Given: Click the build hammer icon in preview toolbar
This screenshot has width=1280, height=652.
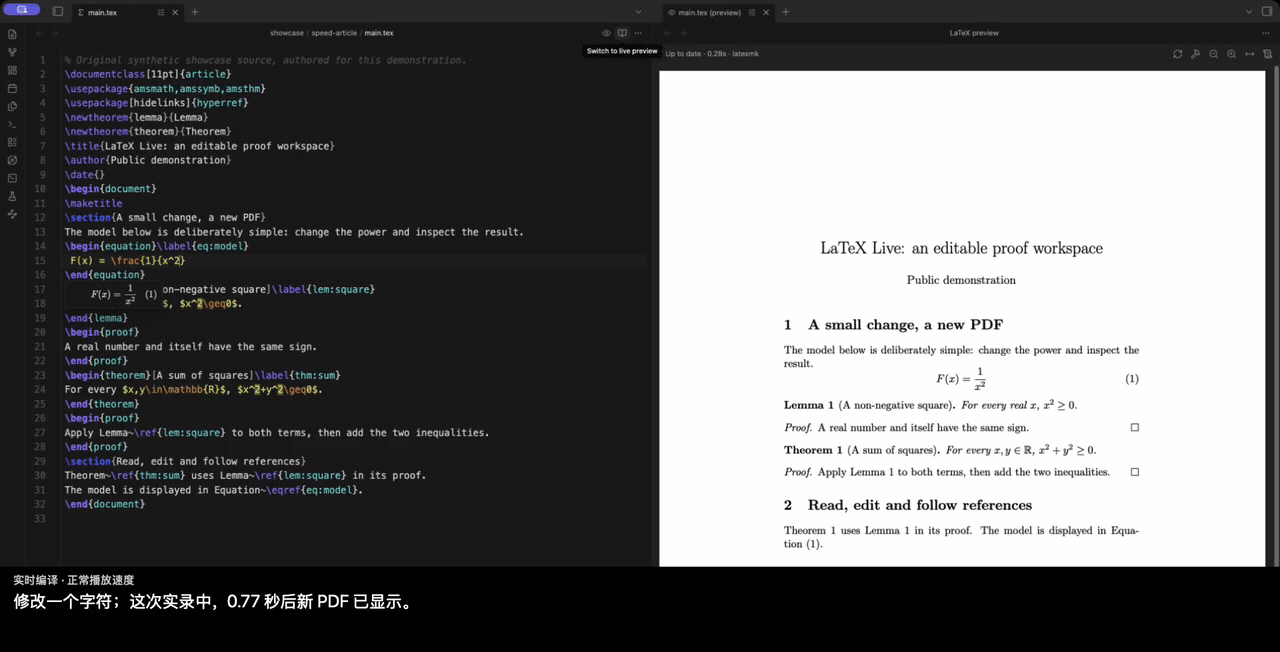Looking at the screenshot, I should [x=1195, y=54].
